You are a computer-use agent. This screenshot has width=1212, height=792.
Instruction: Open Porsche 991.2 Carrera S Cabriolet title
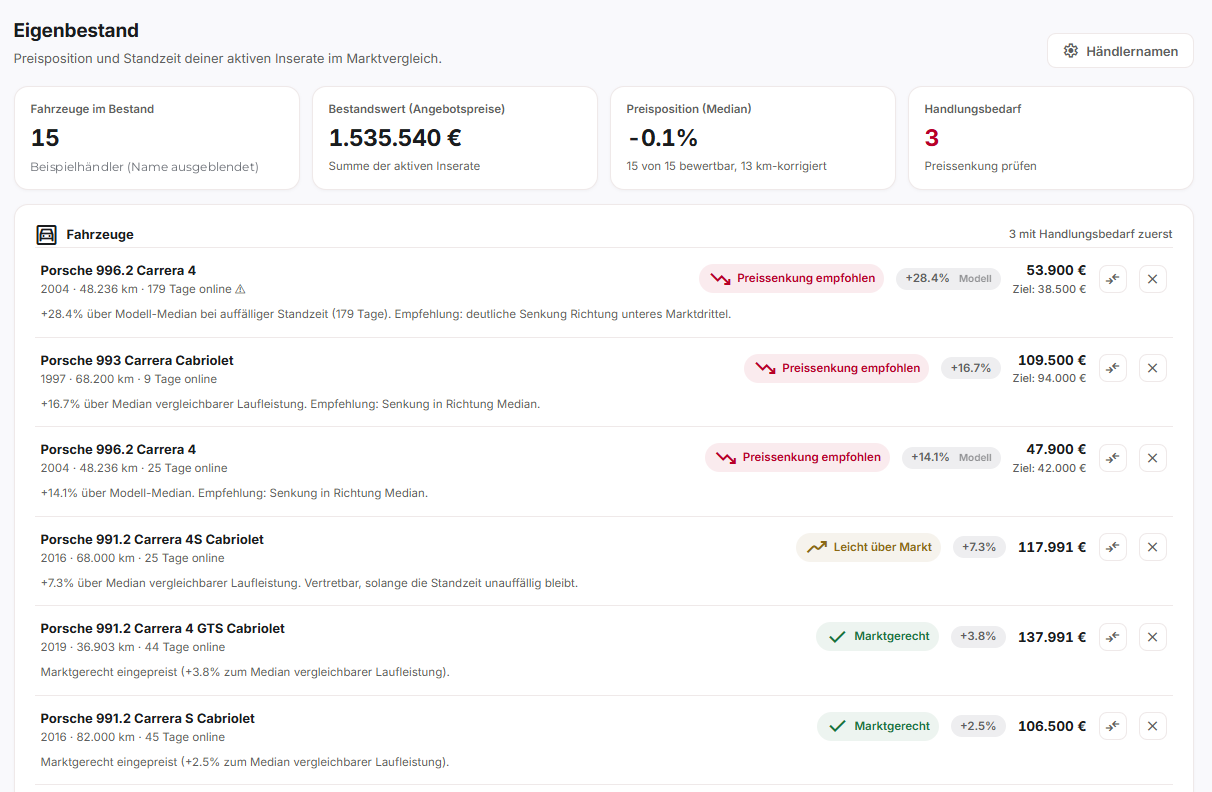pos(148,718)
